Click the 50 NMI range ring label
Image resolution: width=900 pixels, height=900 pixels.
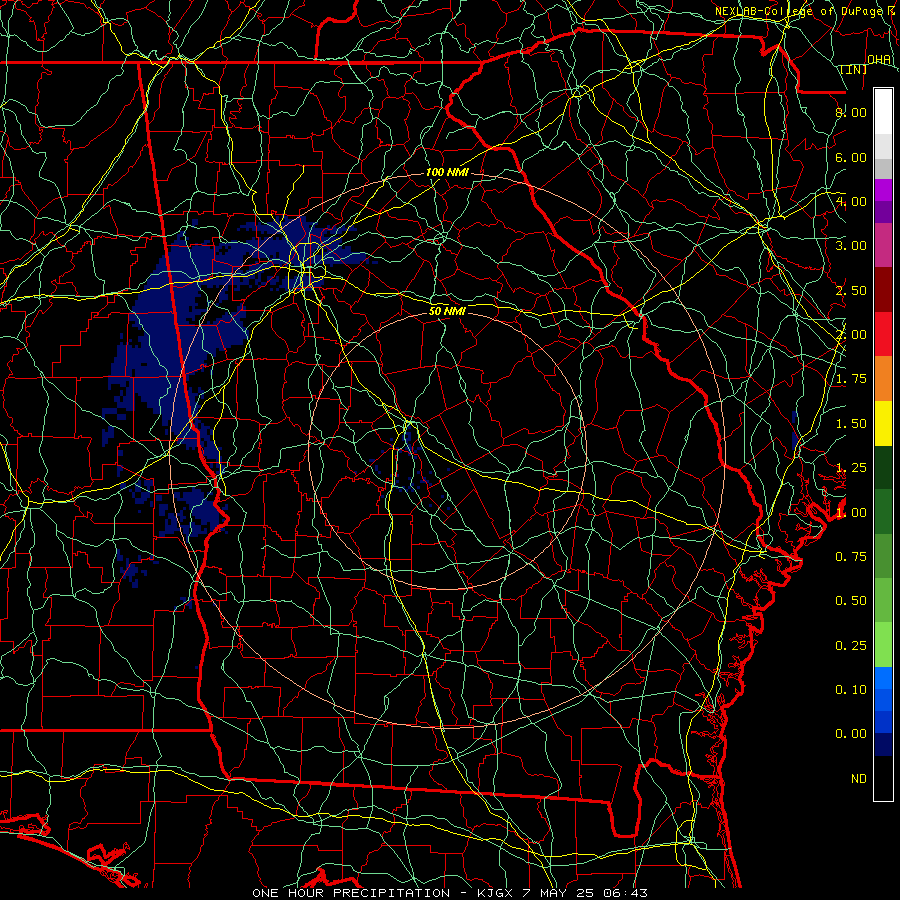tap(447, 311)
